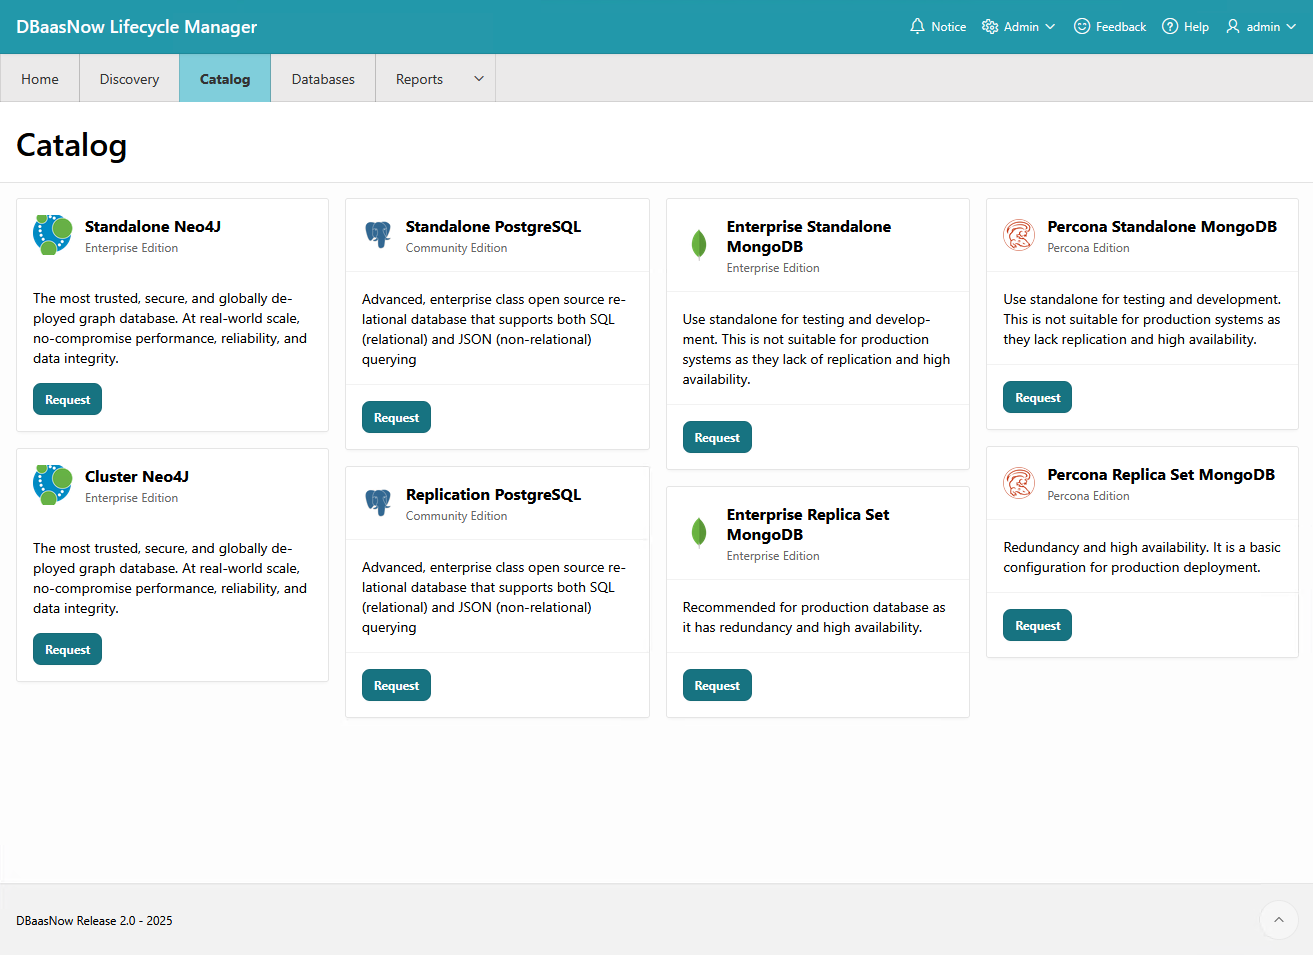
Task: Open the Databases tab
Action: tap(323, 79)
